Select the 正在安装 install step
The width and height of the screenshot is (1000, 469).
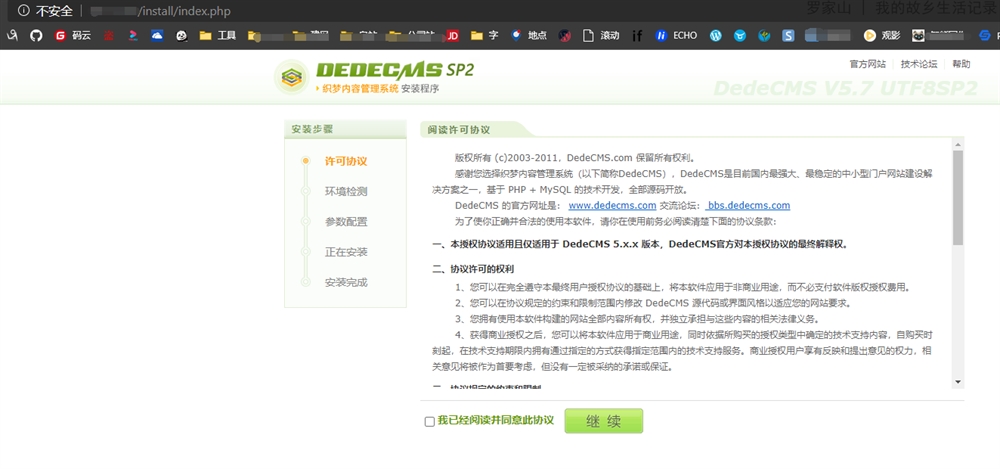tap(346, 252)
